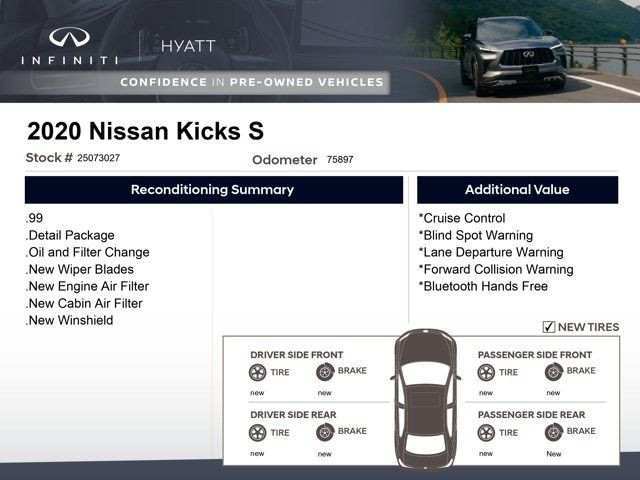Click the Odometer label
The image size is (640, 480).
[284, 160]
